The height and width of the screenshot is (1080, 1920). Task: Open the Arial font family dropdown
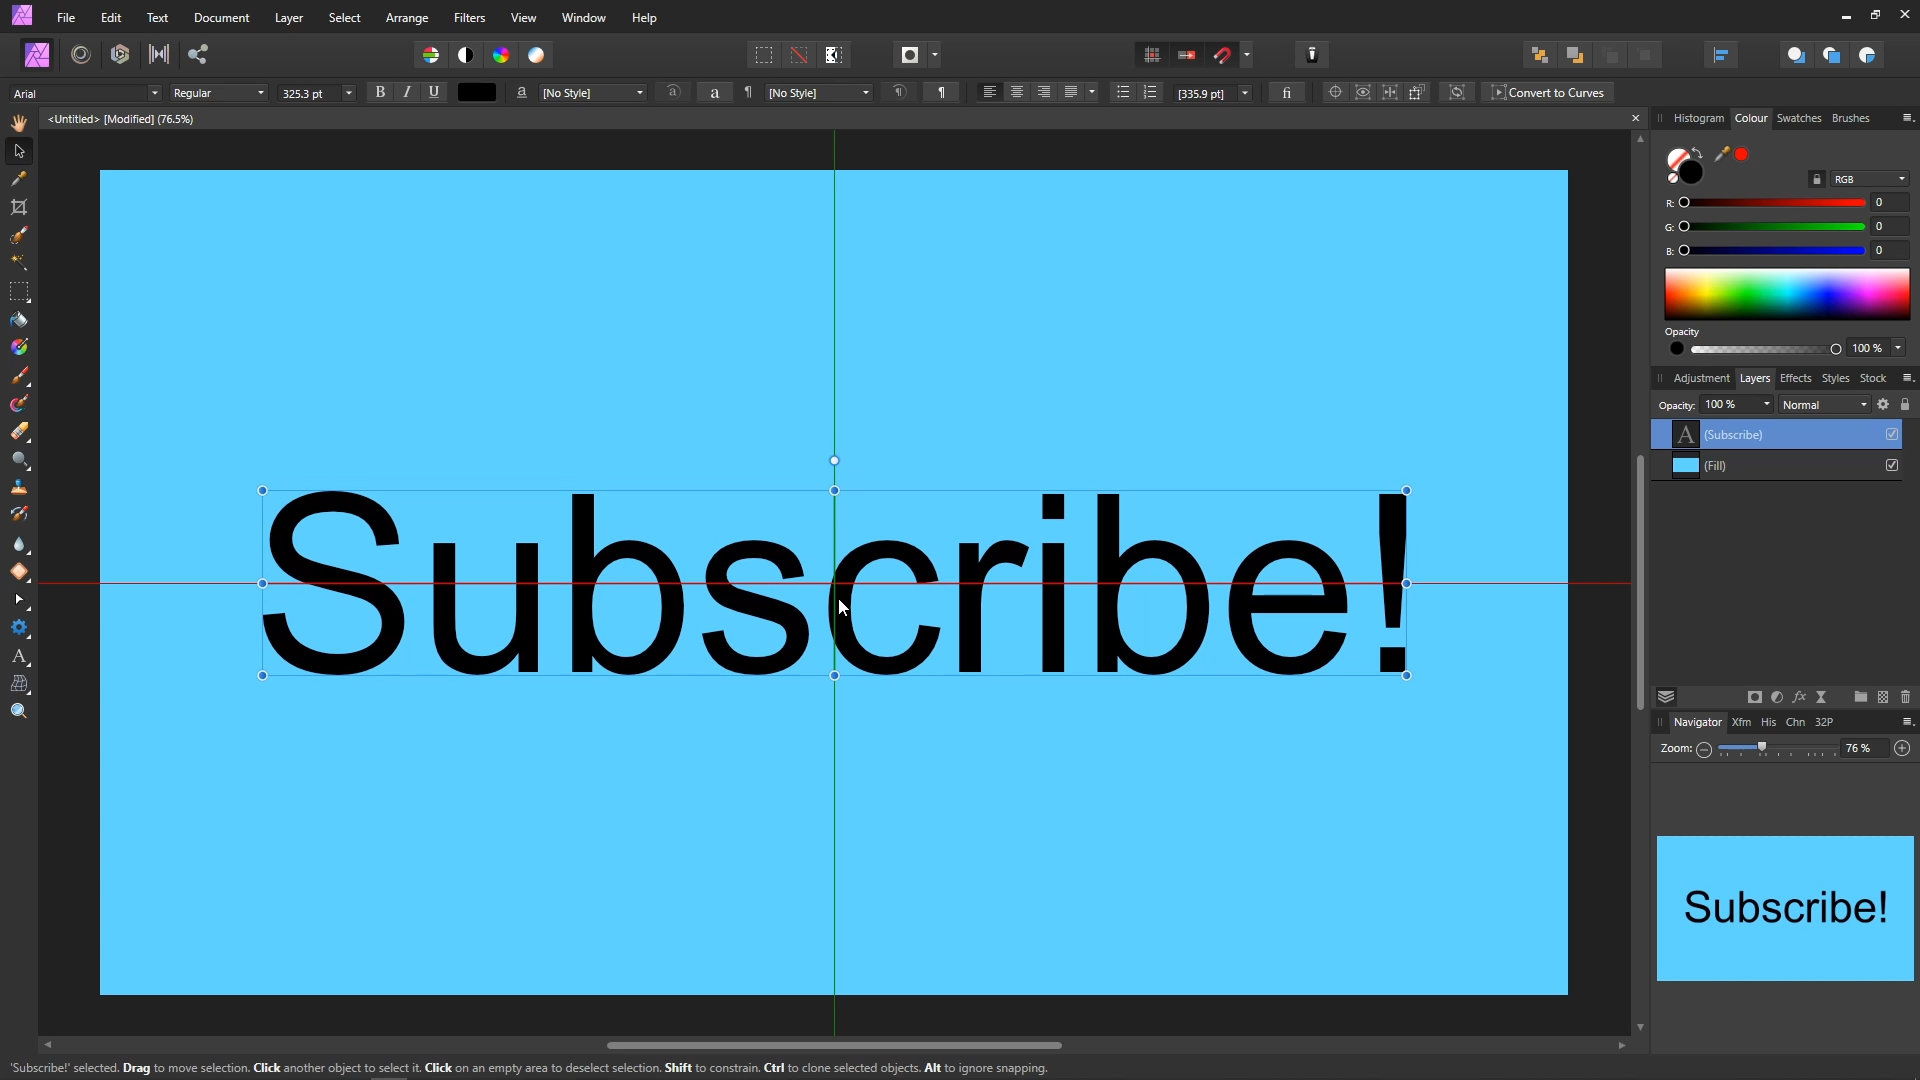154,93
